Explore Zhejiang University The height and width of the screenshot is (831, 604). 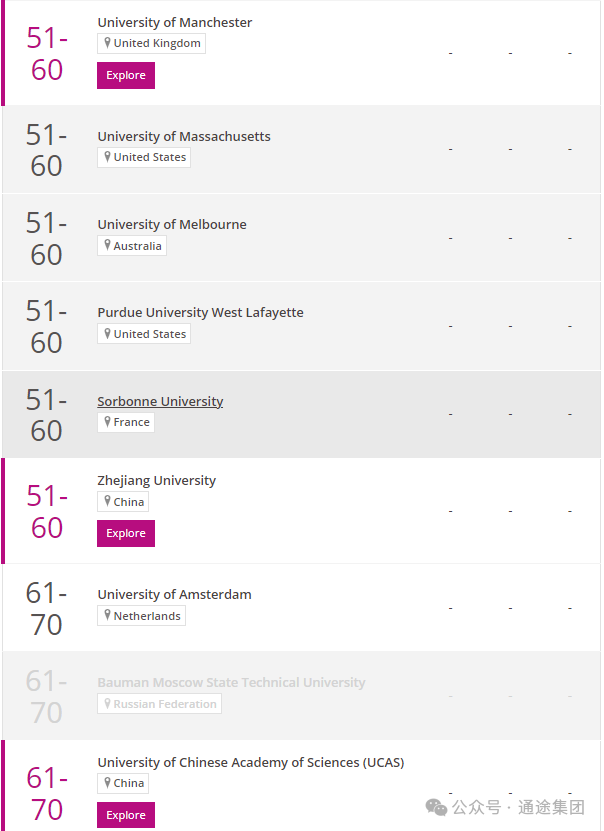click(126, 533)
